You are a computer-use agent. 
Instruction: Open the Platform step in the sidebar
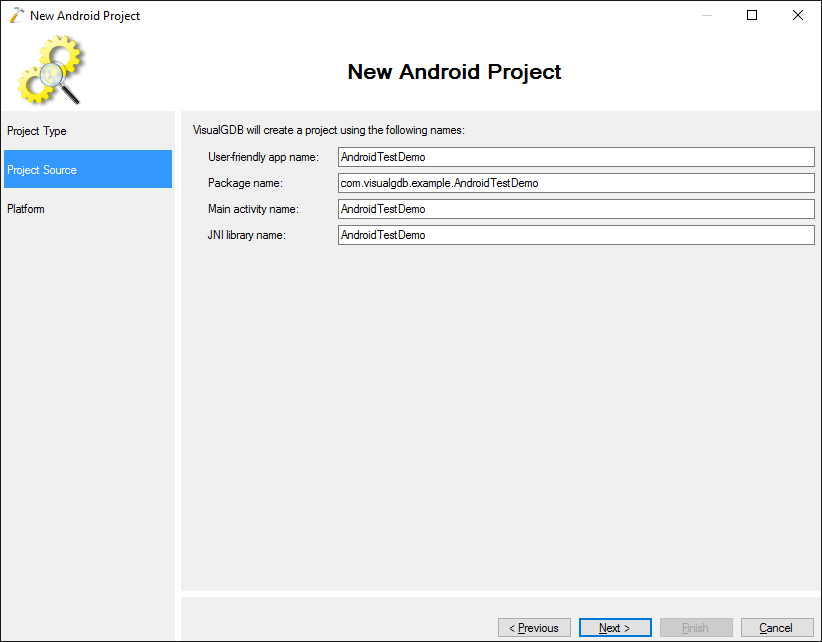coord(88,209)
